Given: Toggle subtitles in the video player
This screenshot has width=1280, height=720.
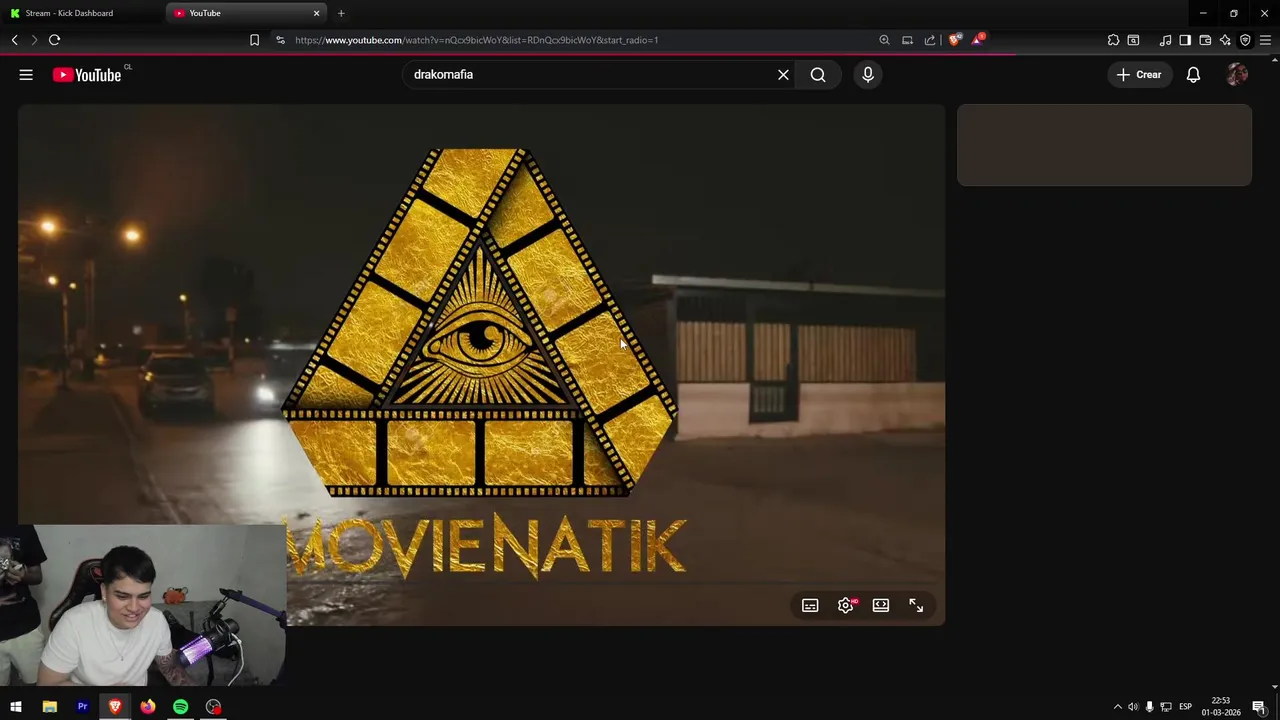Looking at the screenshot, I should click(810, 606).
